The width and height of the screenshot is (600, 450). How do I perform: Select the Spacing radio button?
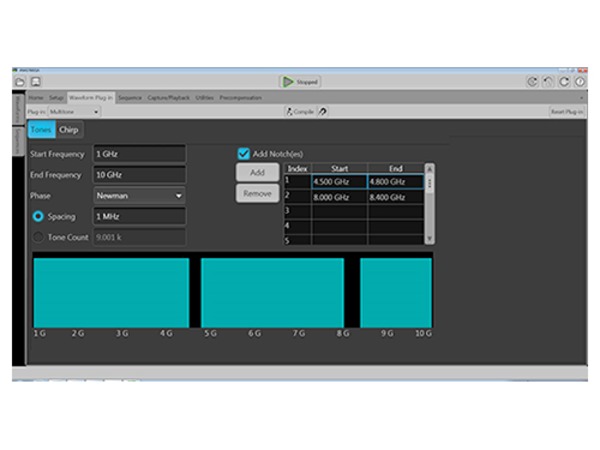[x=39, y=216]
